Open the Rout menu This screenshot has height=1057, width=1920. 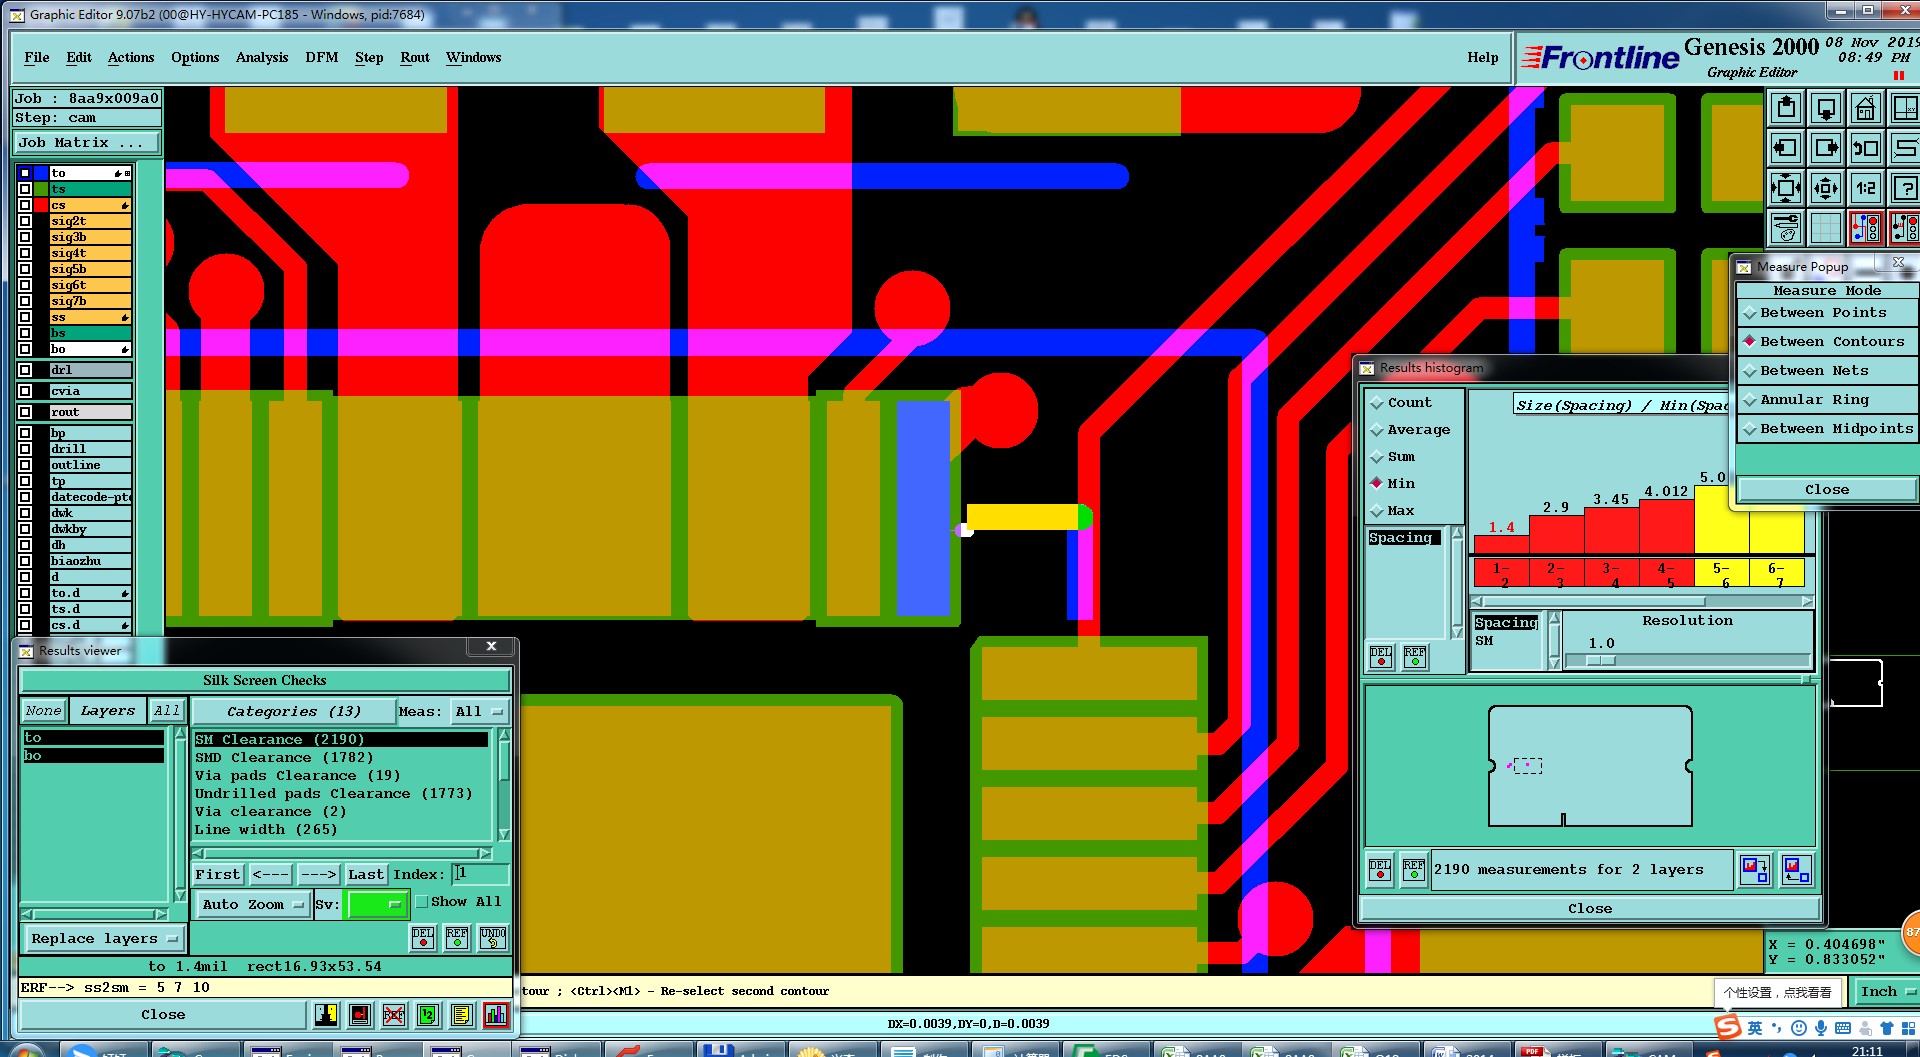(x=415, y=58)
